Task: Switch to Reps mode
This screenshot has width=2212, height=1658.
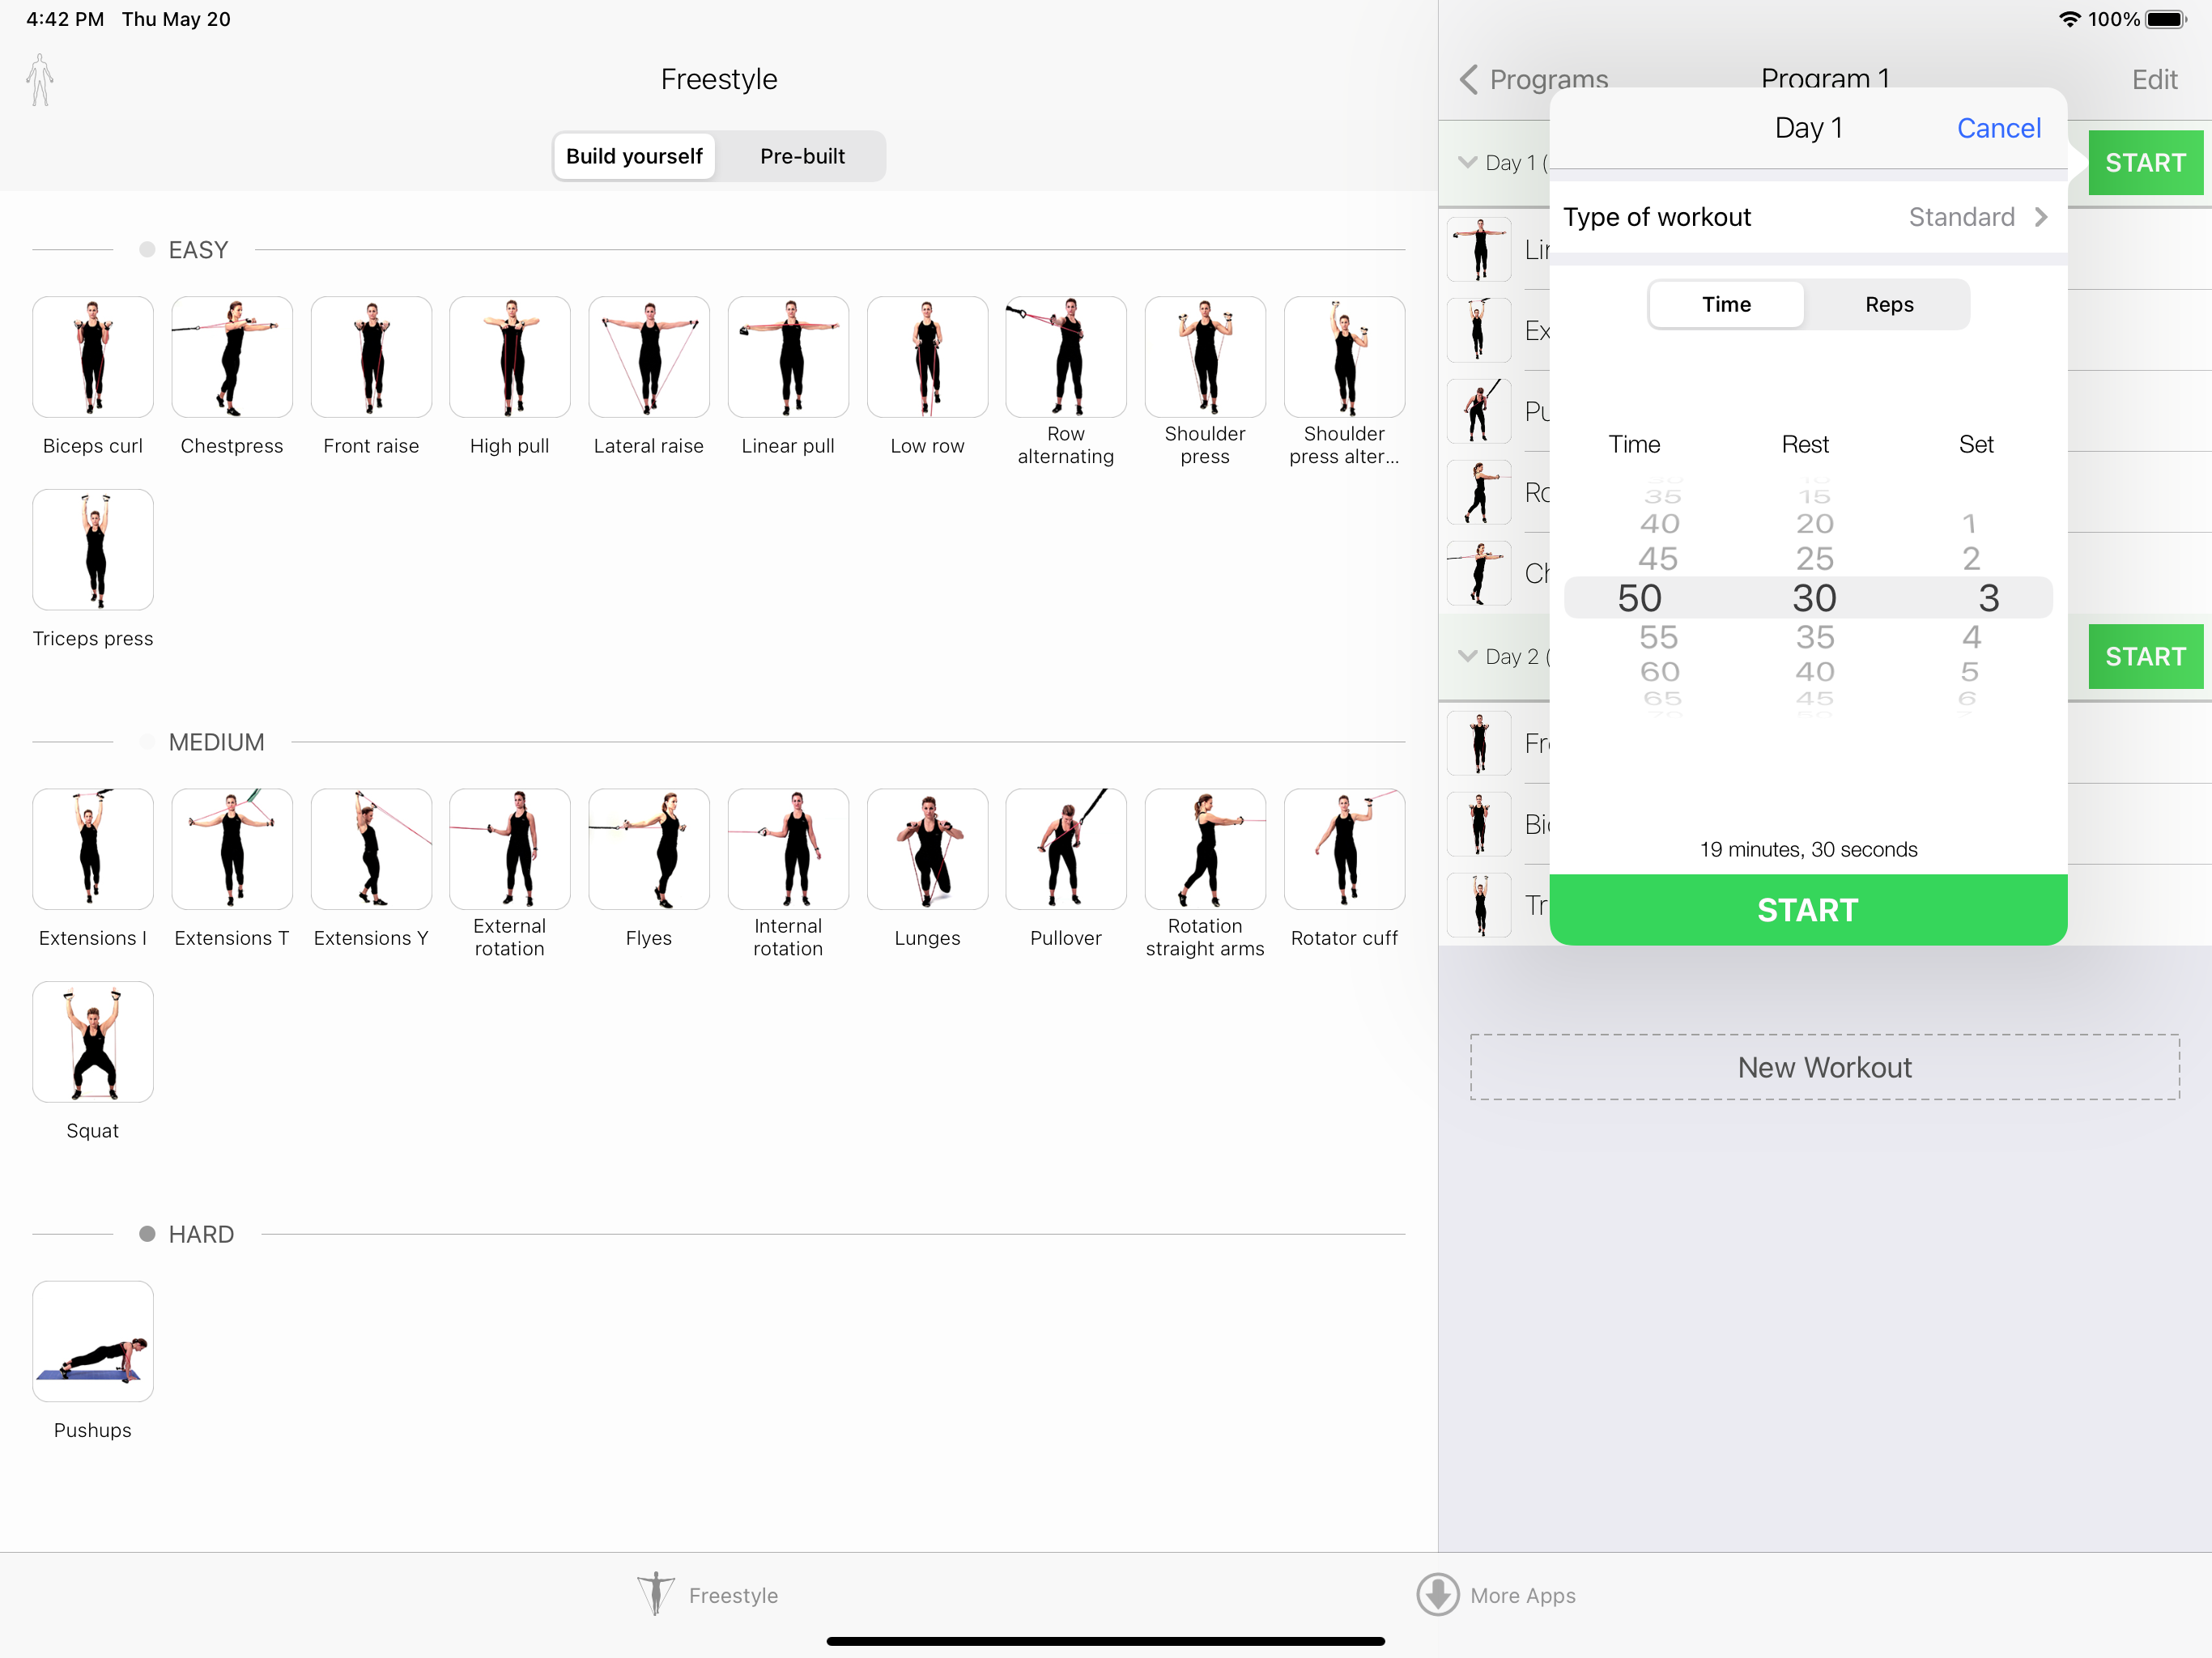Action: coord(1888,305)
